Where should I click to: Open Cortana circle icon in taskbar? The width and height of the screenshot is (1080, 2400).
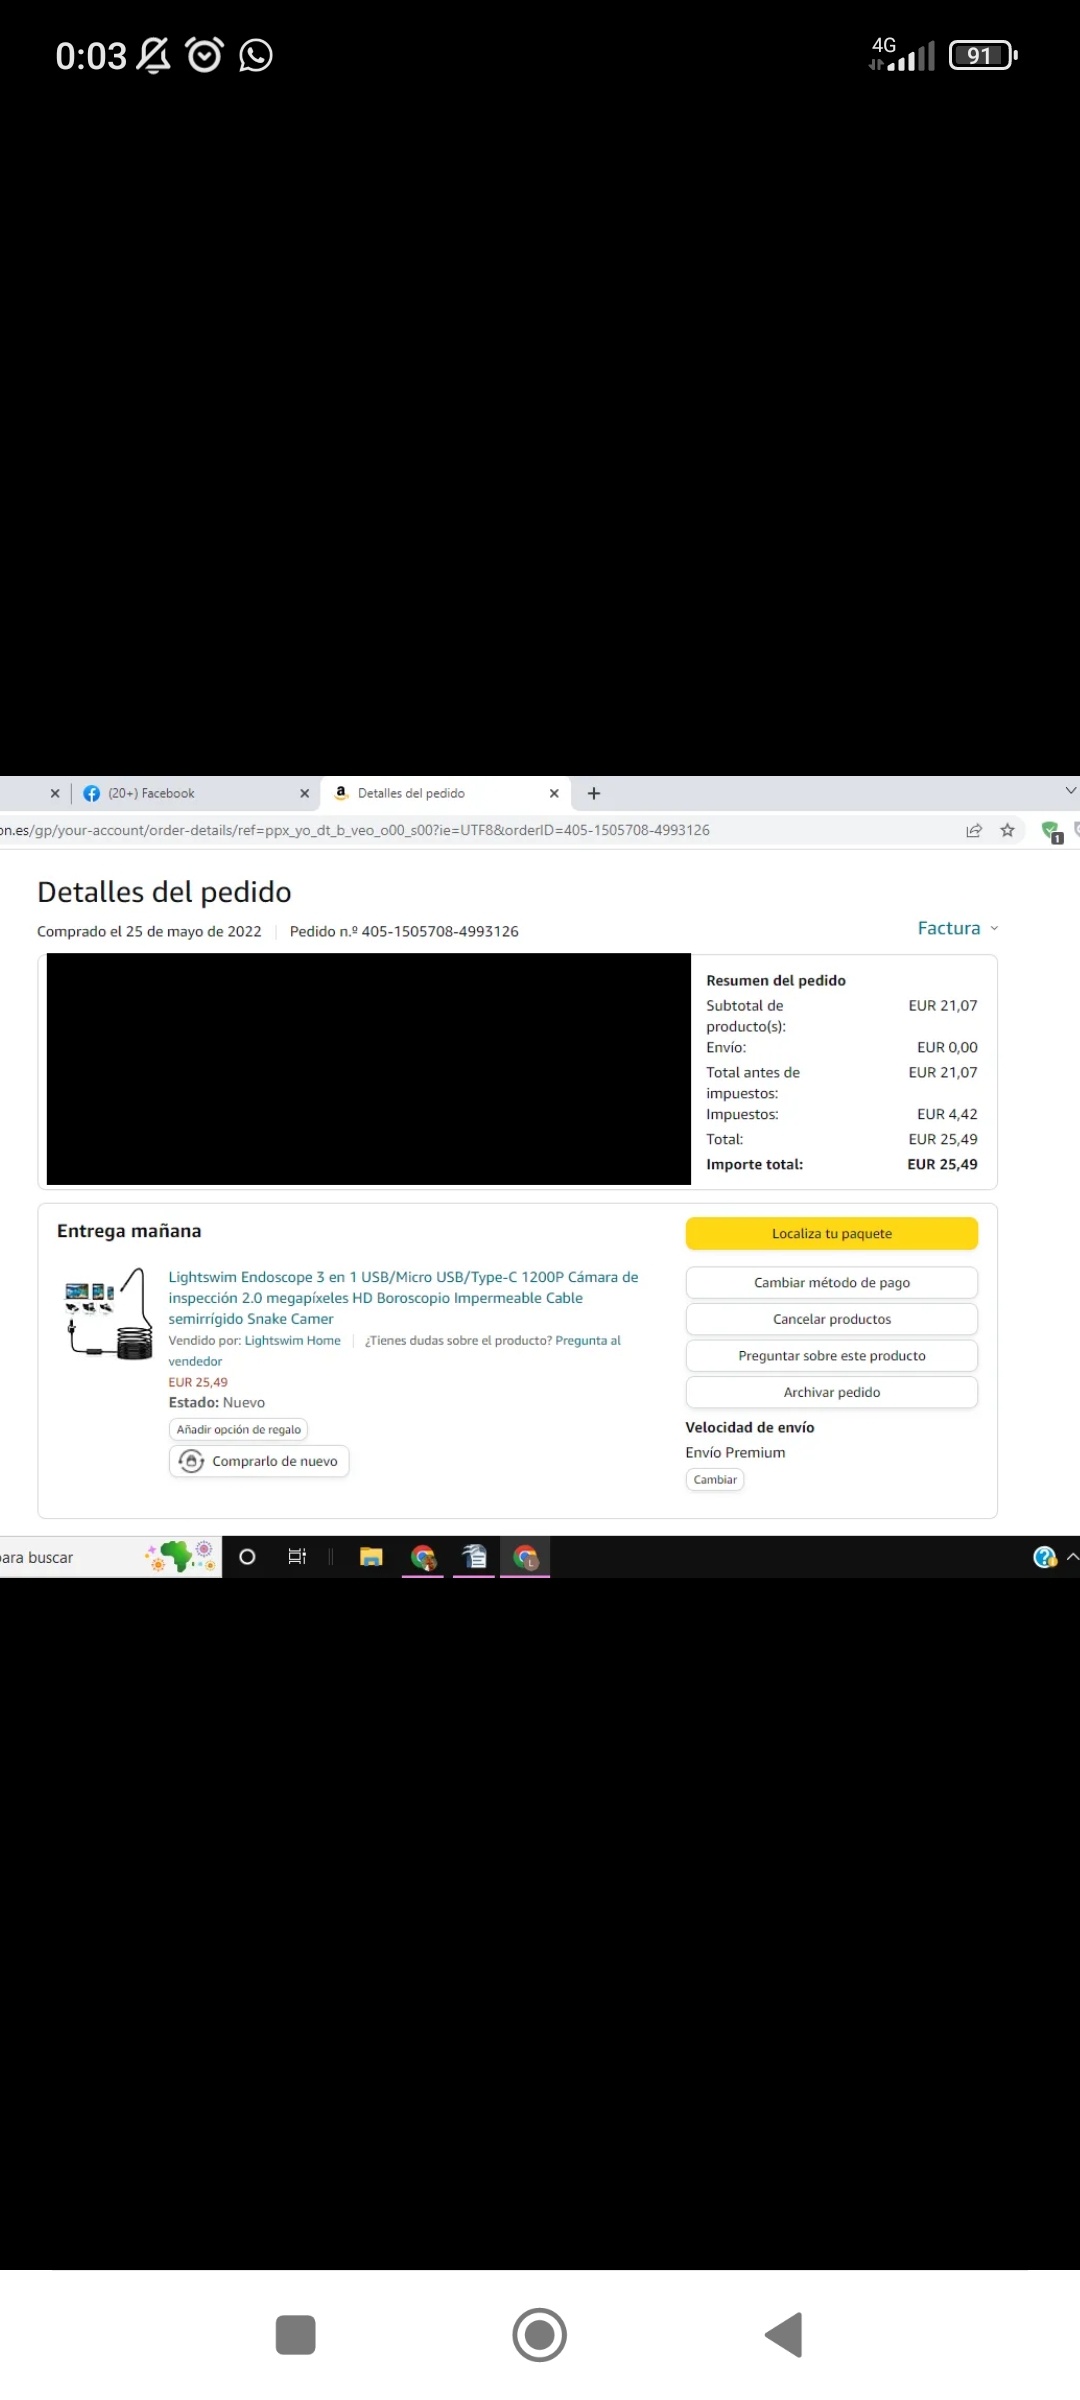pos(248,1557)
